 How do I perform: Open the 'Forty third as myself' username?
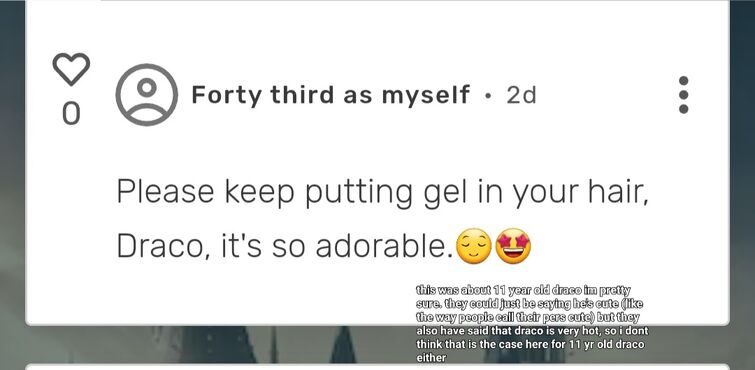[330, 94]
